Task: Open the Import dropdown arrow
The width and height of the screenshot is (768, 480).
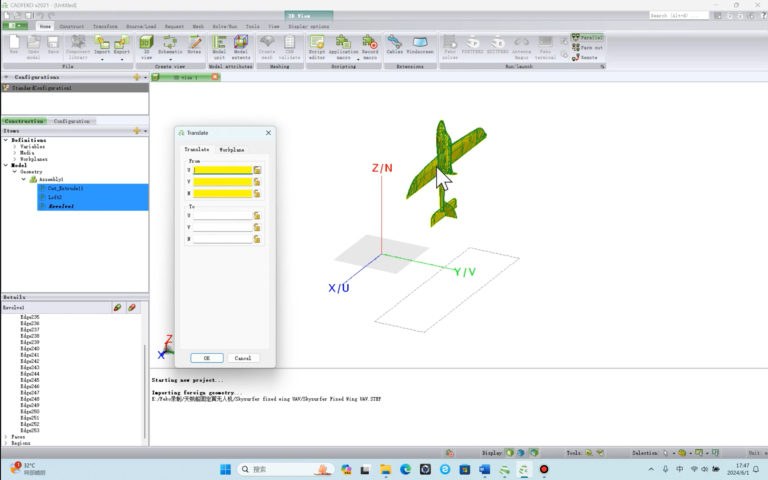Action: [x=102, y=60]
